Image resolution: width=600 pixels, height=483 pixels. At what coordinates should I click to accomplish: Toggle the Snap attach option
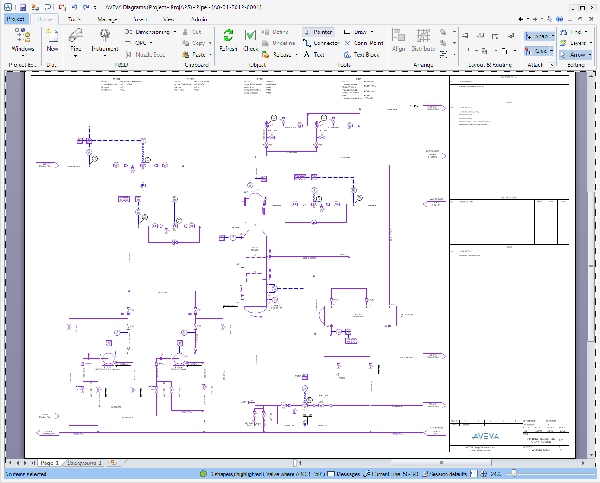(540, 36)
